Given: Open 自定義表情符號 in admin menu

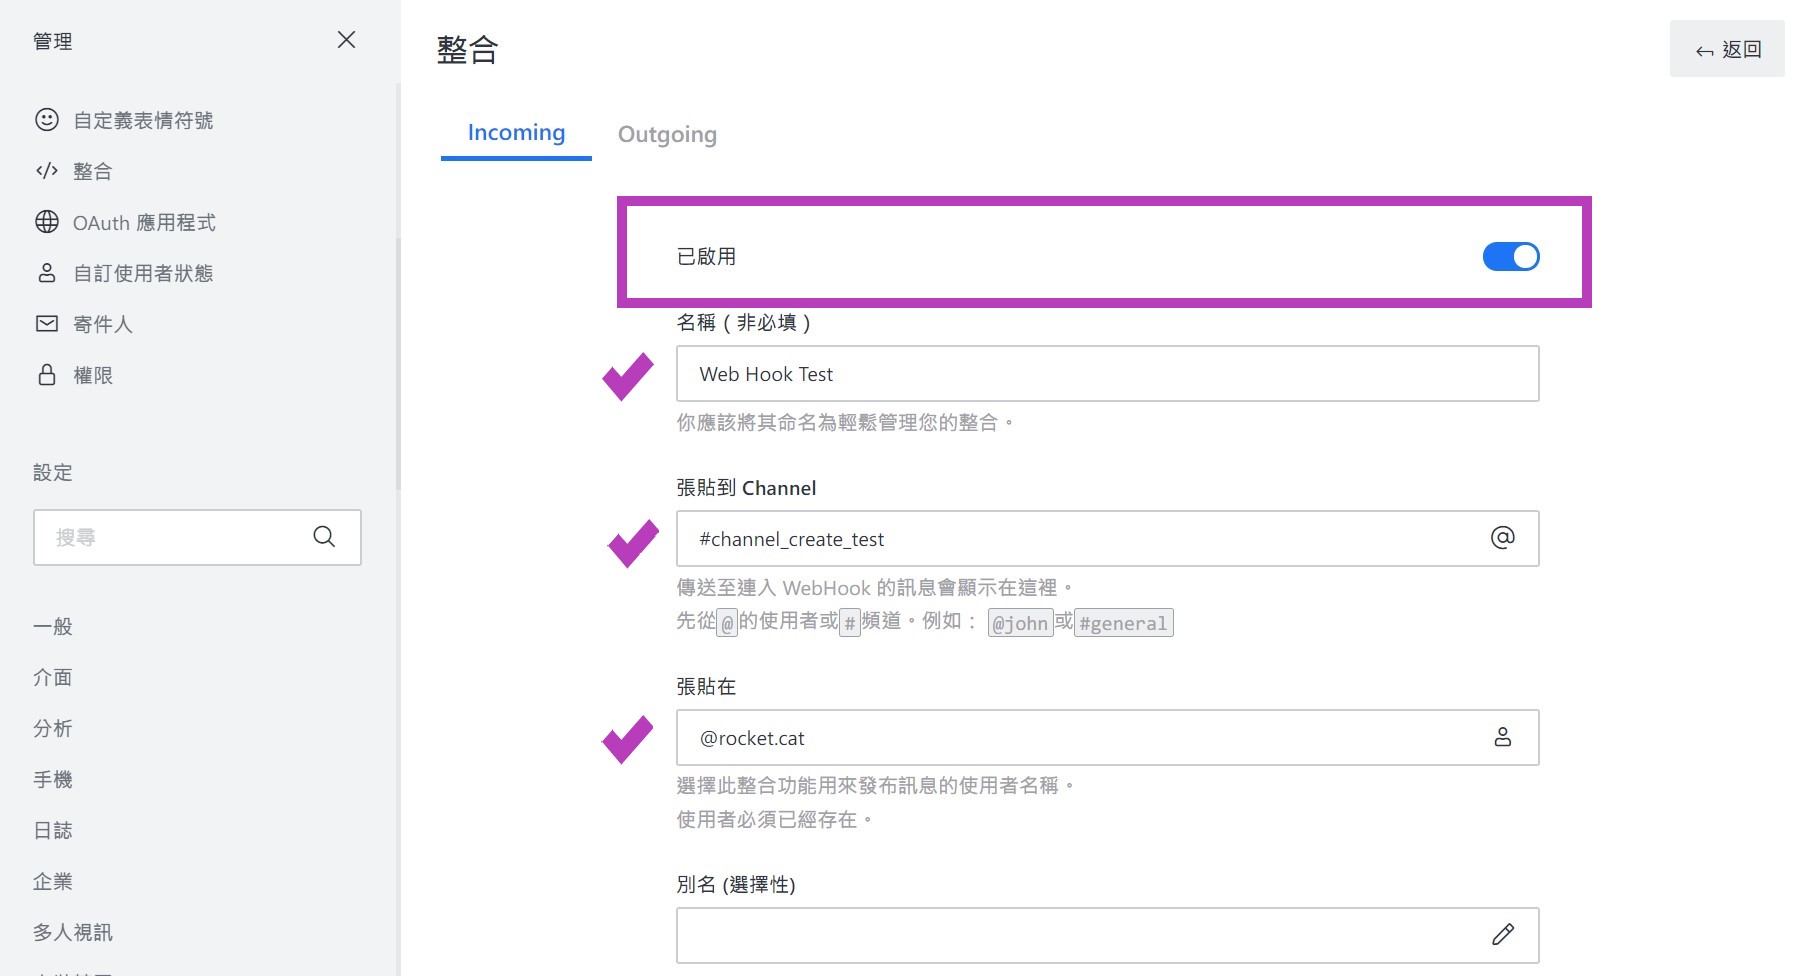Looking at the screenshot, I should (x=143, y=121).
